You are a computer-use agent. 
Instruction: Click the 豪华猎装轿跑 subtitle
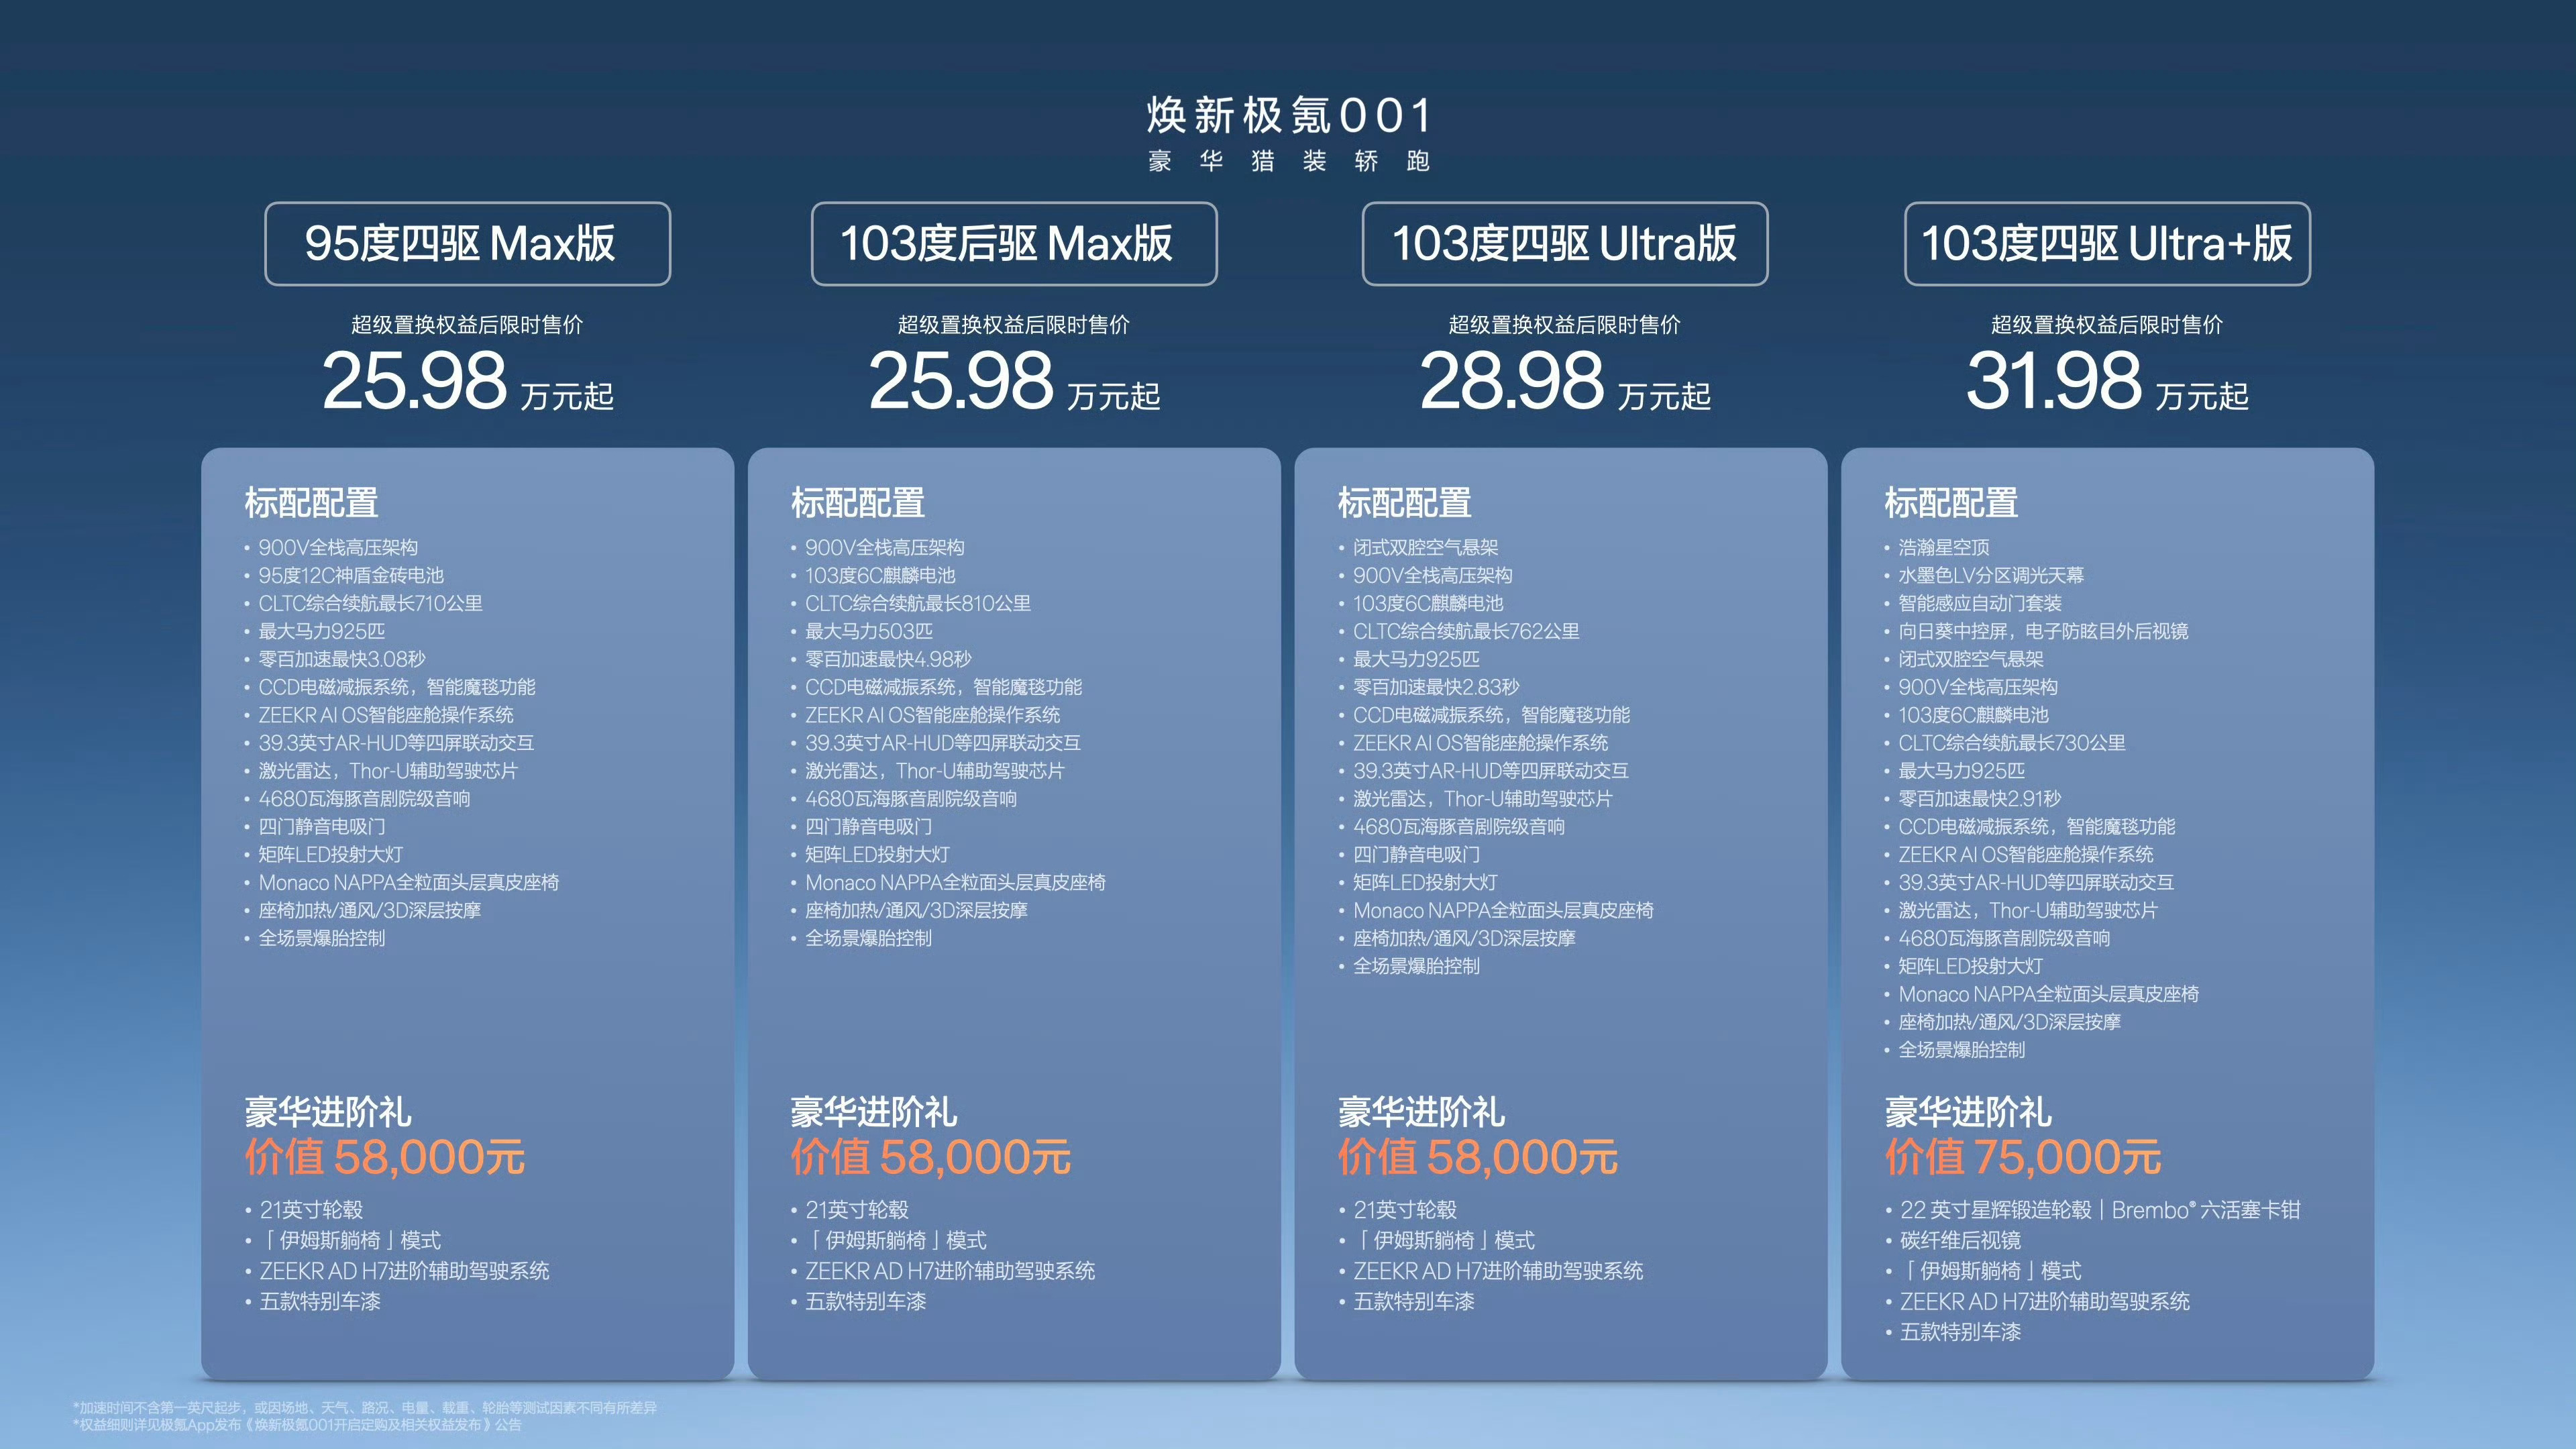coord(1288,161)
